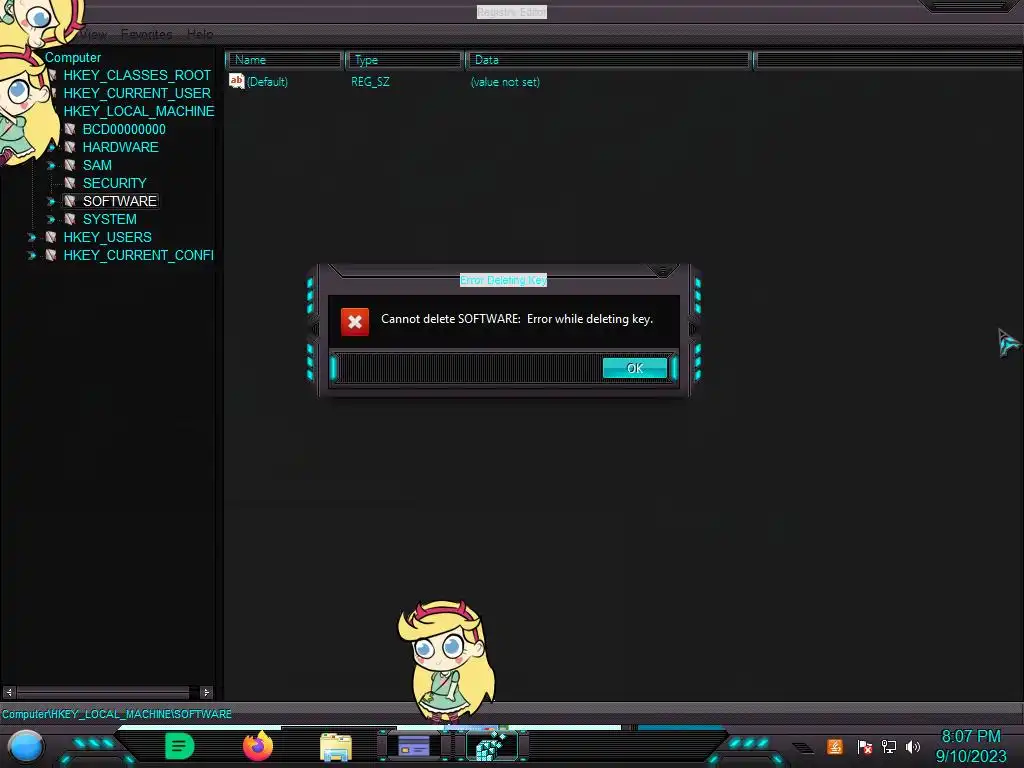Click the red error X icon in dialog
Image resolution: width=1024 pixels, height=768 pixels.
pyautogui.click(x=355, y=321)
